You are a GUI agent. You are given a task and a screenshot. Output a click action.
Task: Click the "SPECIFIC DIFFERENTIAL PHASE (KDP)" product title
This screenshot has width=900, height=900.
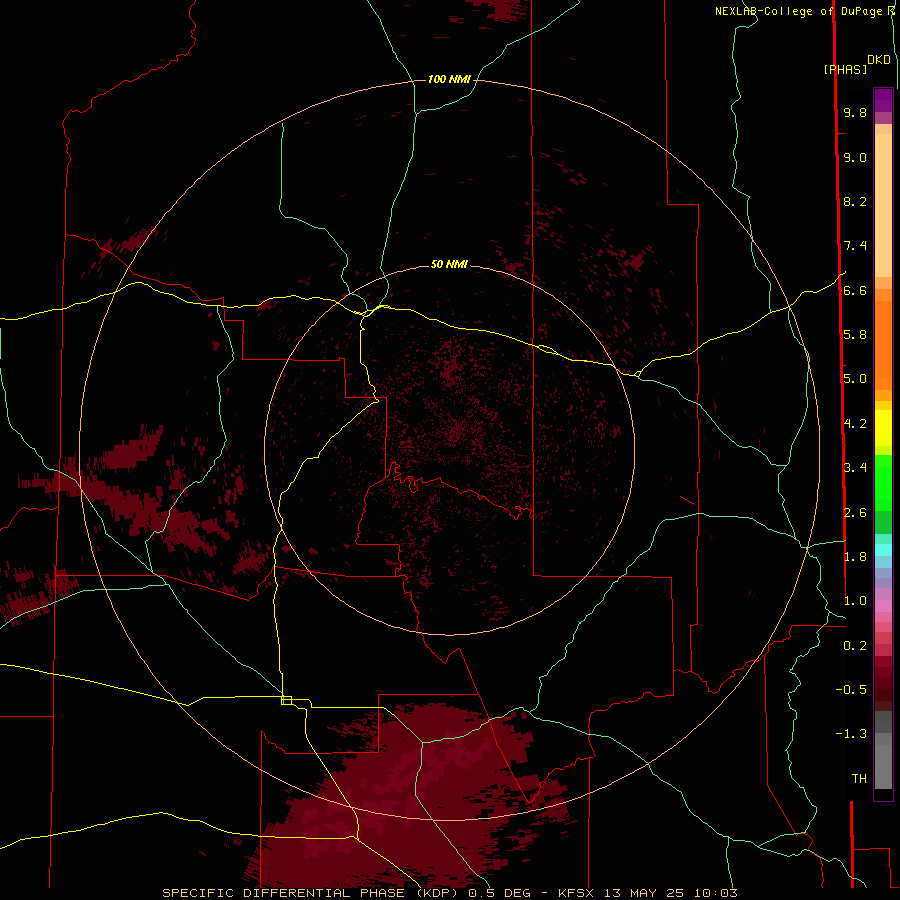pyautogui.click(x=312, y=893)
